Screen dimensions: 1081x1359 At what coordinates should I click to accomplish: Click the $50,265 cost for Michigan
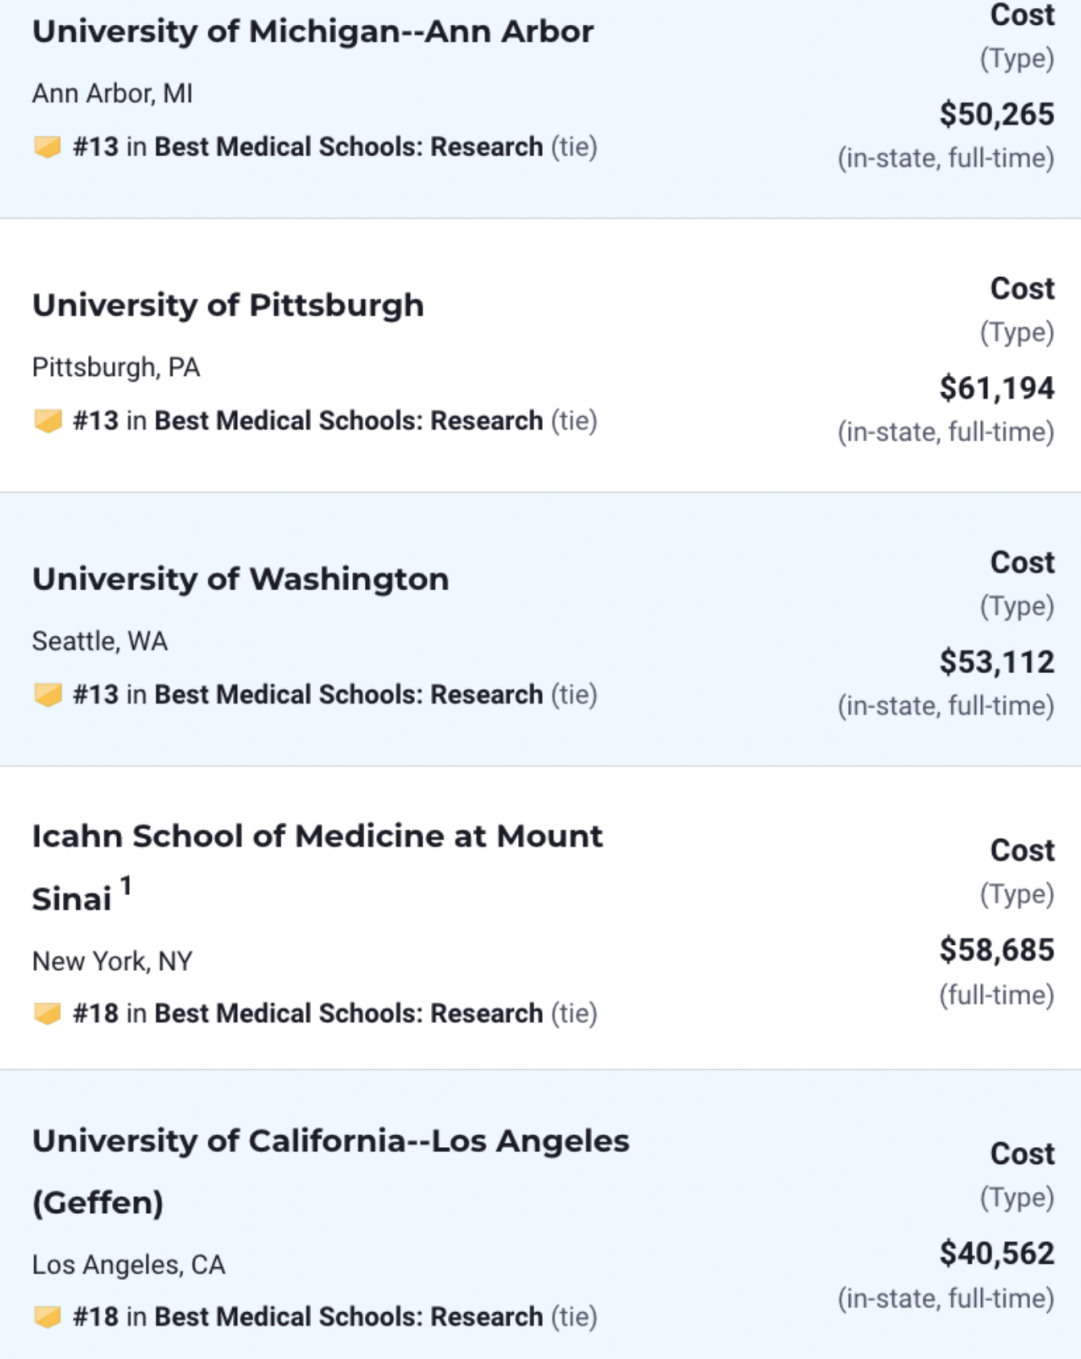click(996, 115)
